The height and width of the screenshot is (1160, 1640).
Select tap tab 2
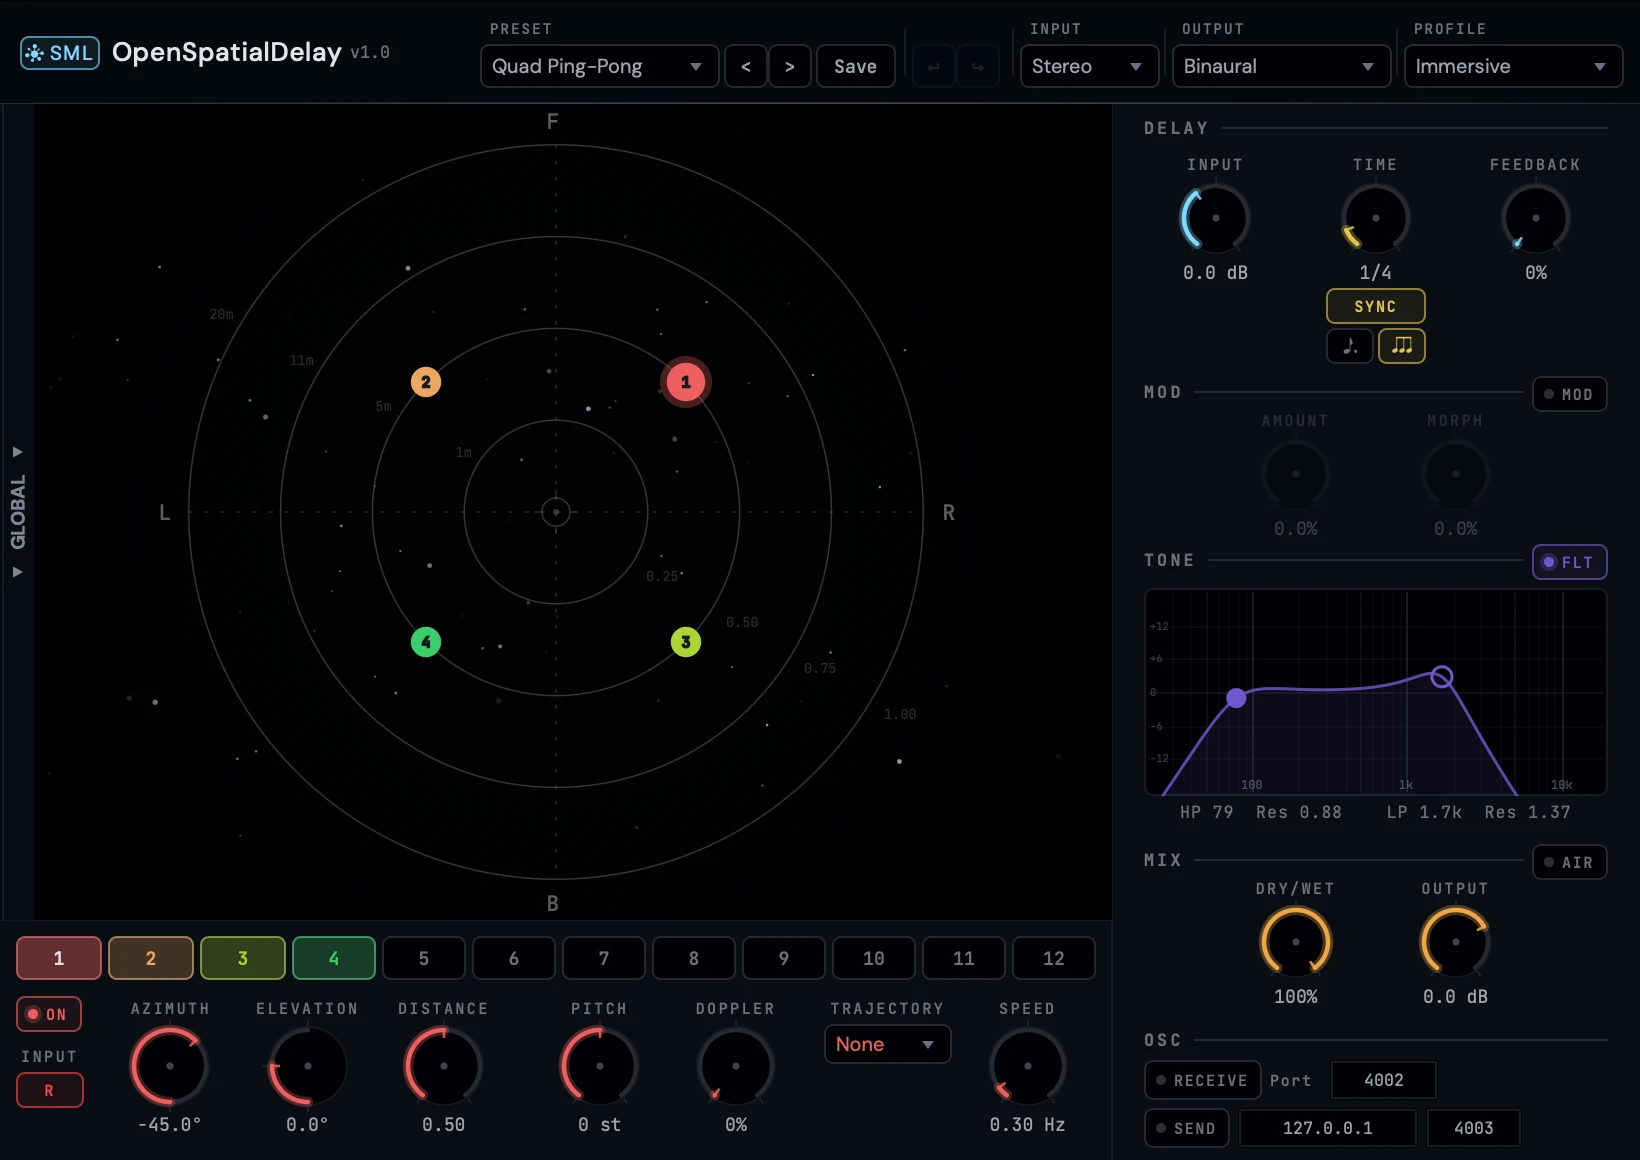coord(151,959)
